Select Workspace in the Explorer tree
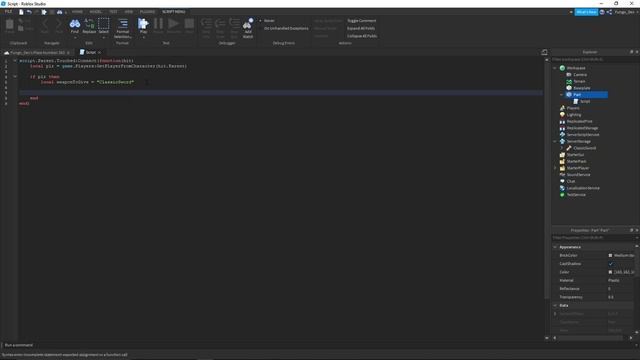The height and width of the screenshot is (360, 640). pyautogui.click(x=576, y=68)
